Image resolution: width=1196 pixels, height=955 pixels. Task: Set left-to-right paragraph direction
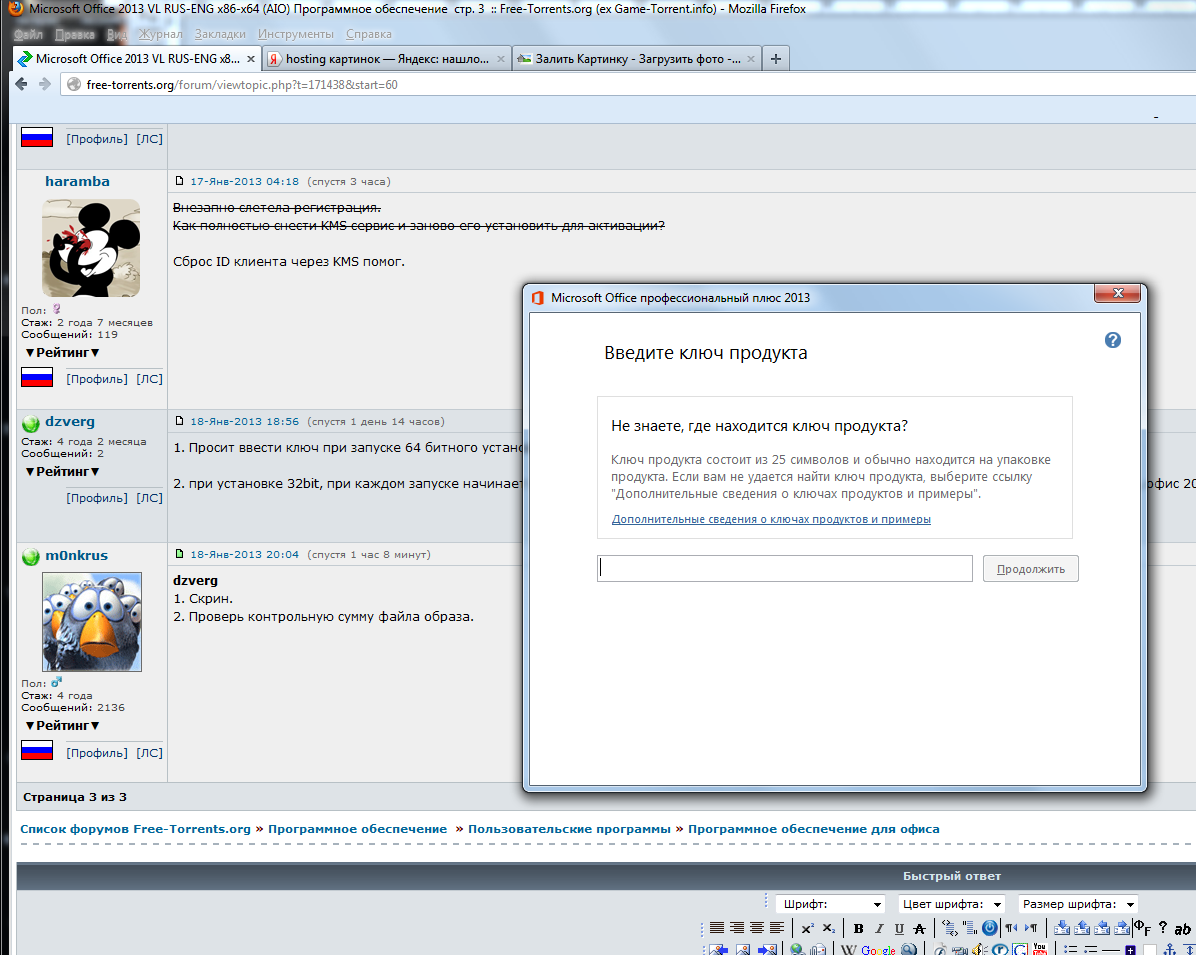[x=1031, y=928]
